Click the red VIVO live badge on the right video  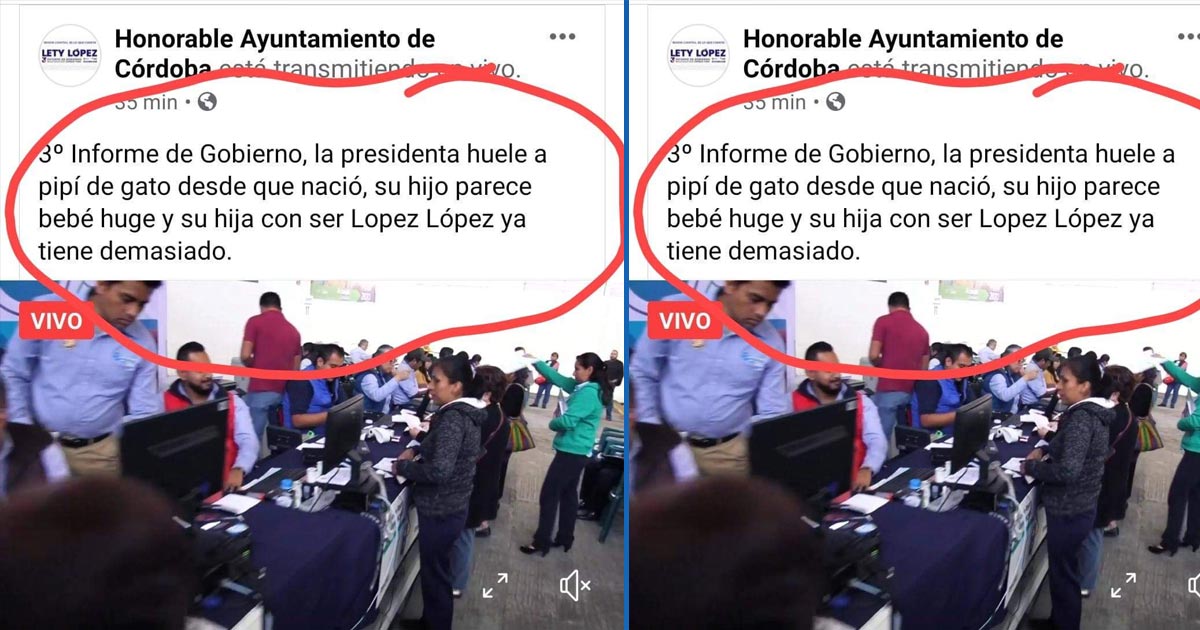(x=685, y=322)
